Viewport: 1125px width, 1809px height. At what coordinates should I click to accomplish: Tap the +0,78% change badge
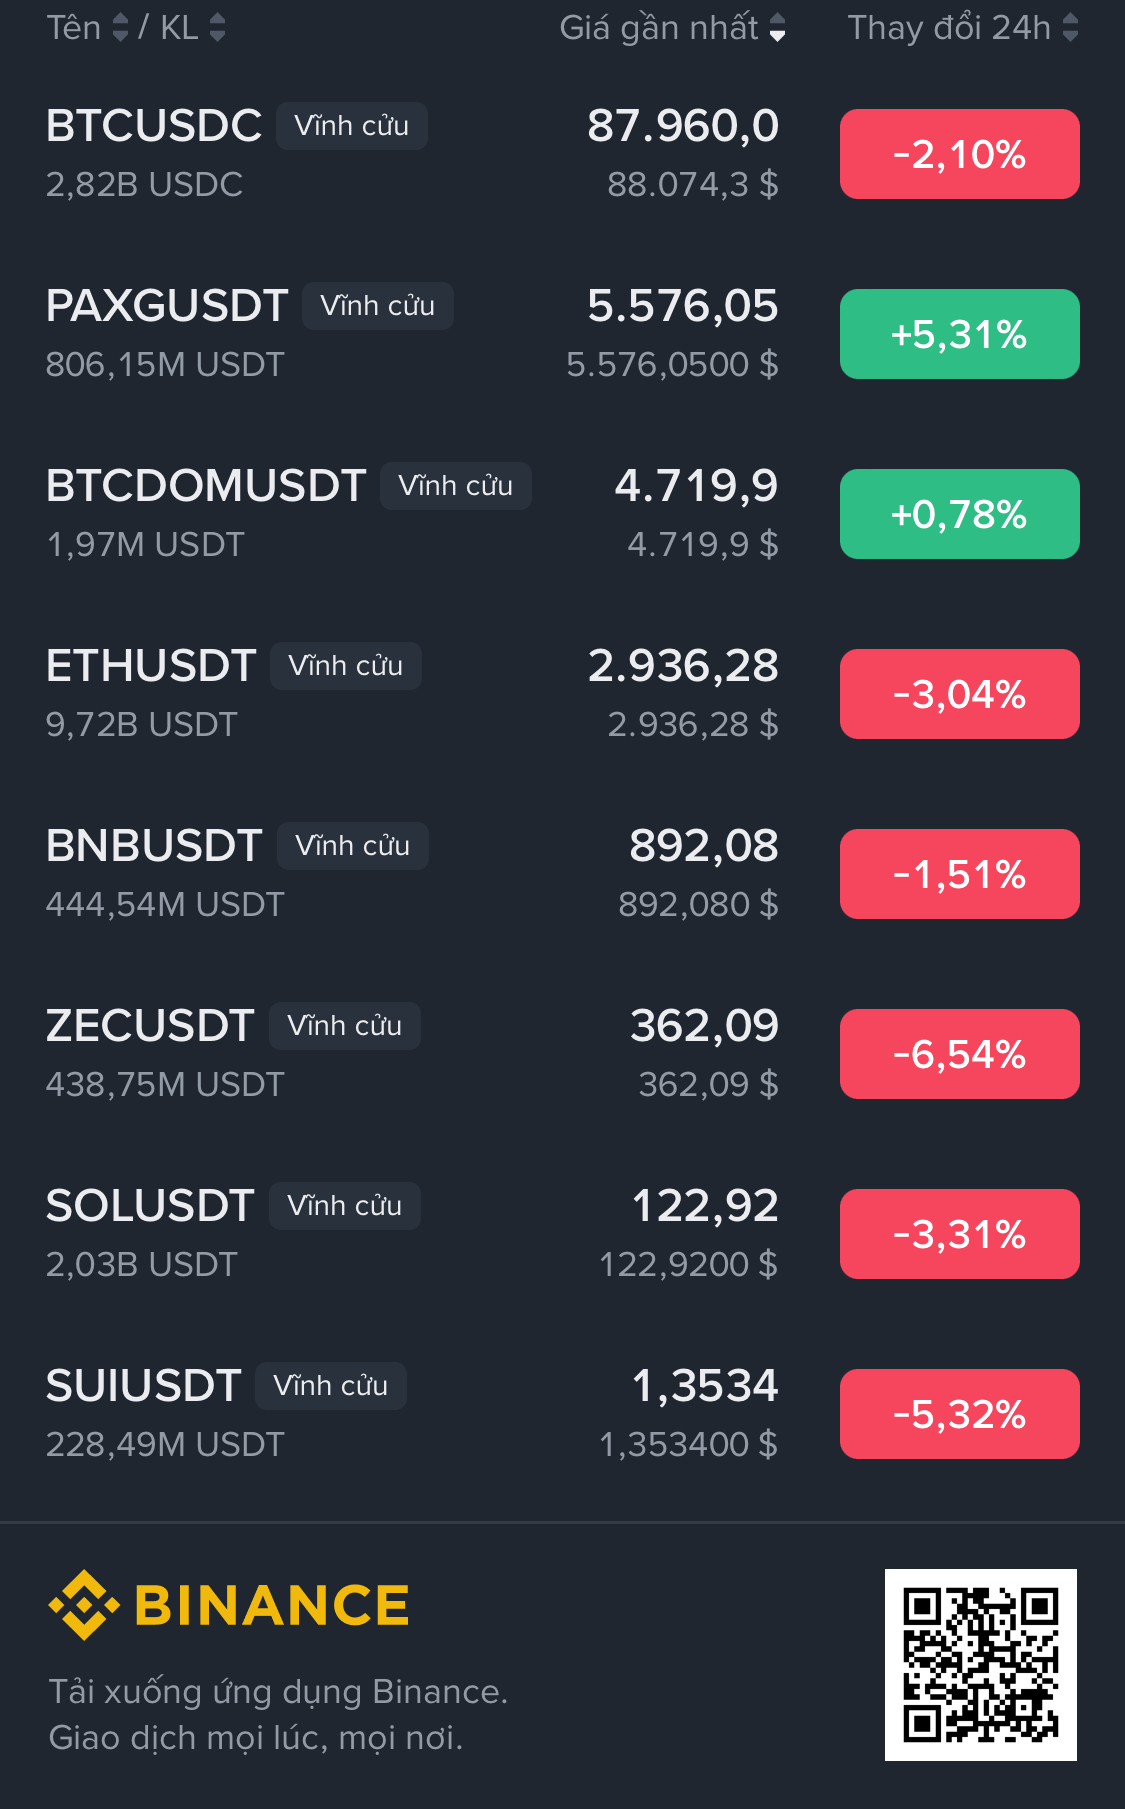pos(959,514)
